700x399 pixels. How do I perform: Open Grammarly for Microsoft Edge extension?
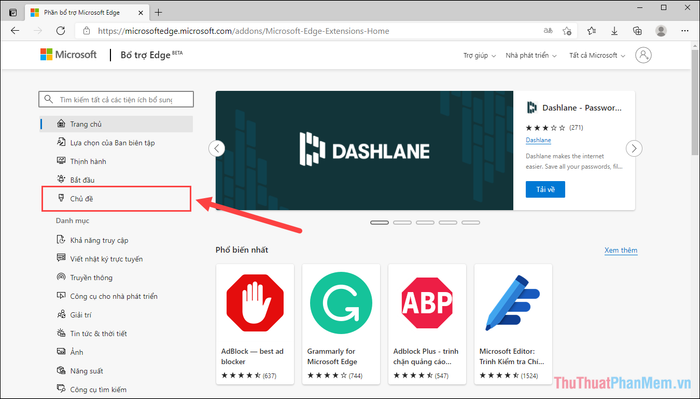coord(341,324)
